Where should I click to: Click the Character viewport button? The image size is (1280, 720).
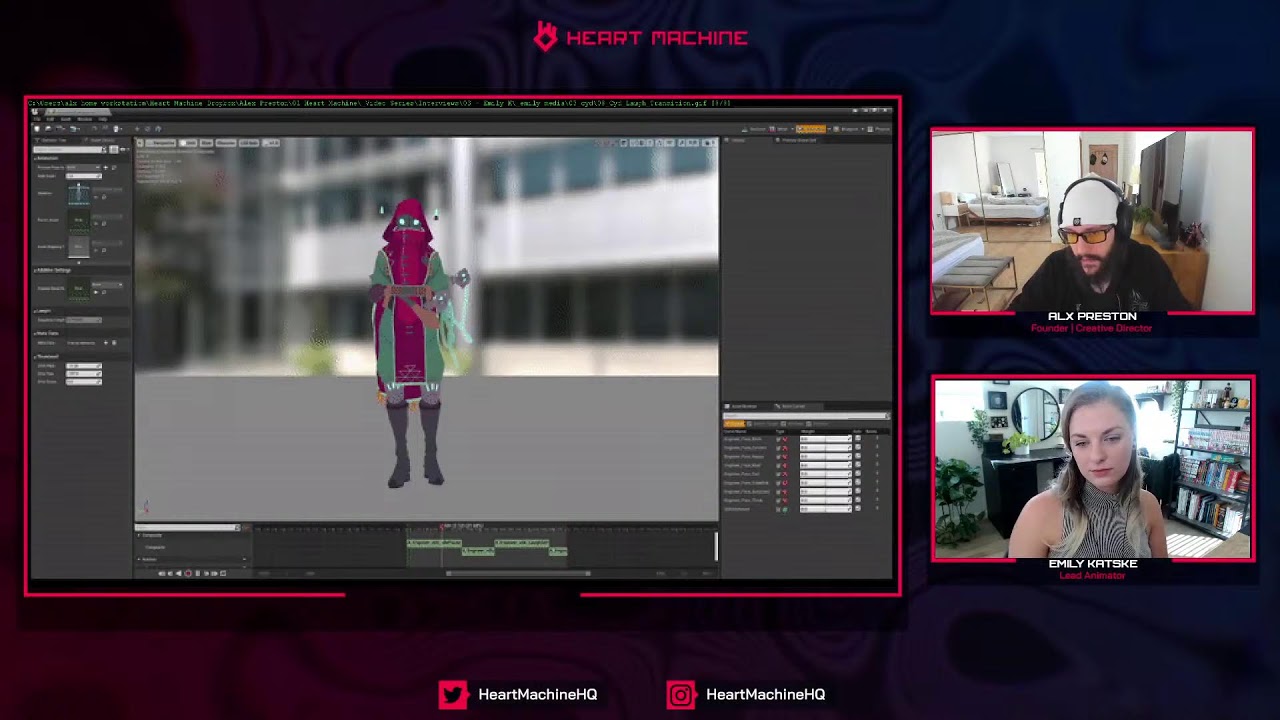point(226,143)
